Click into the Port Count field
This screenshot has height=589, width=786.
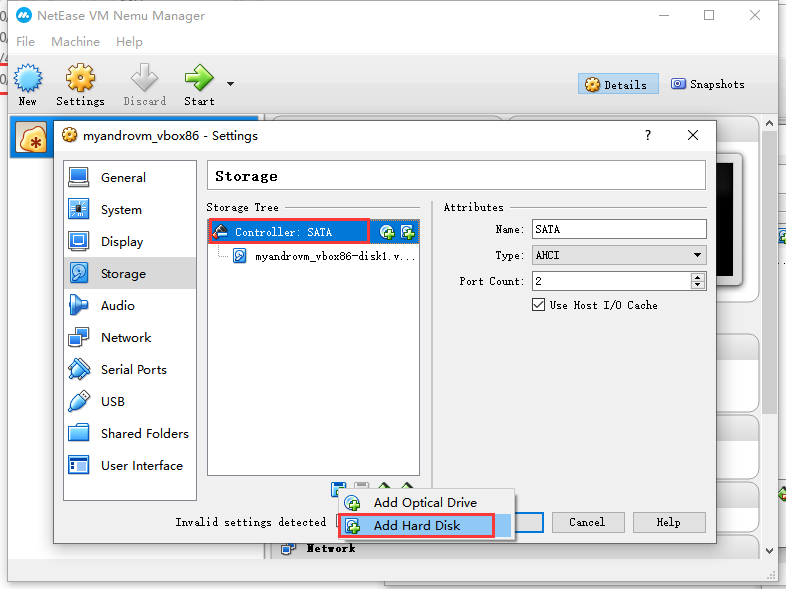(612, 281)
